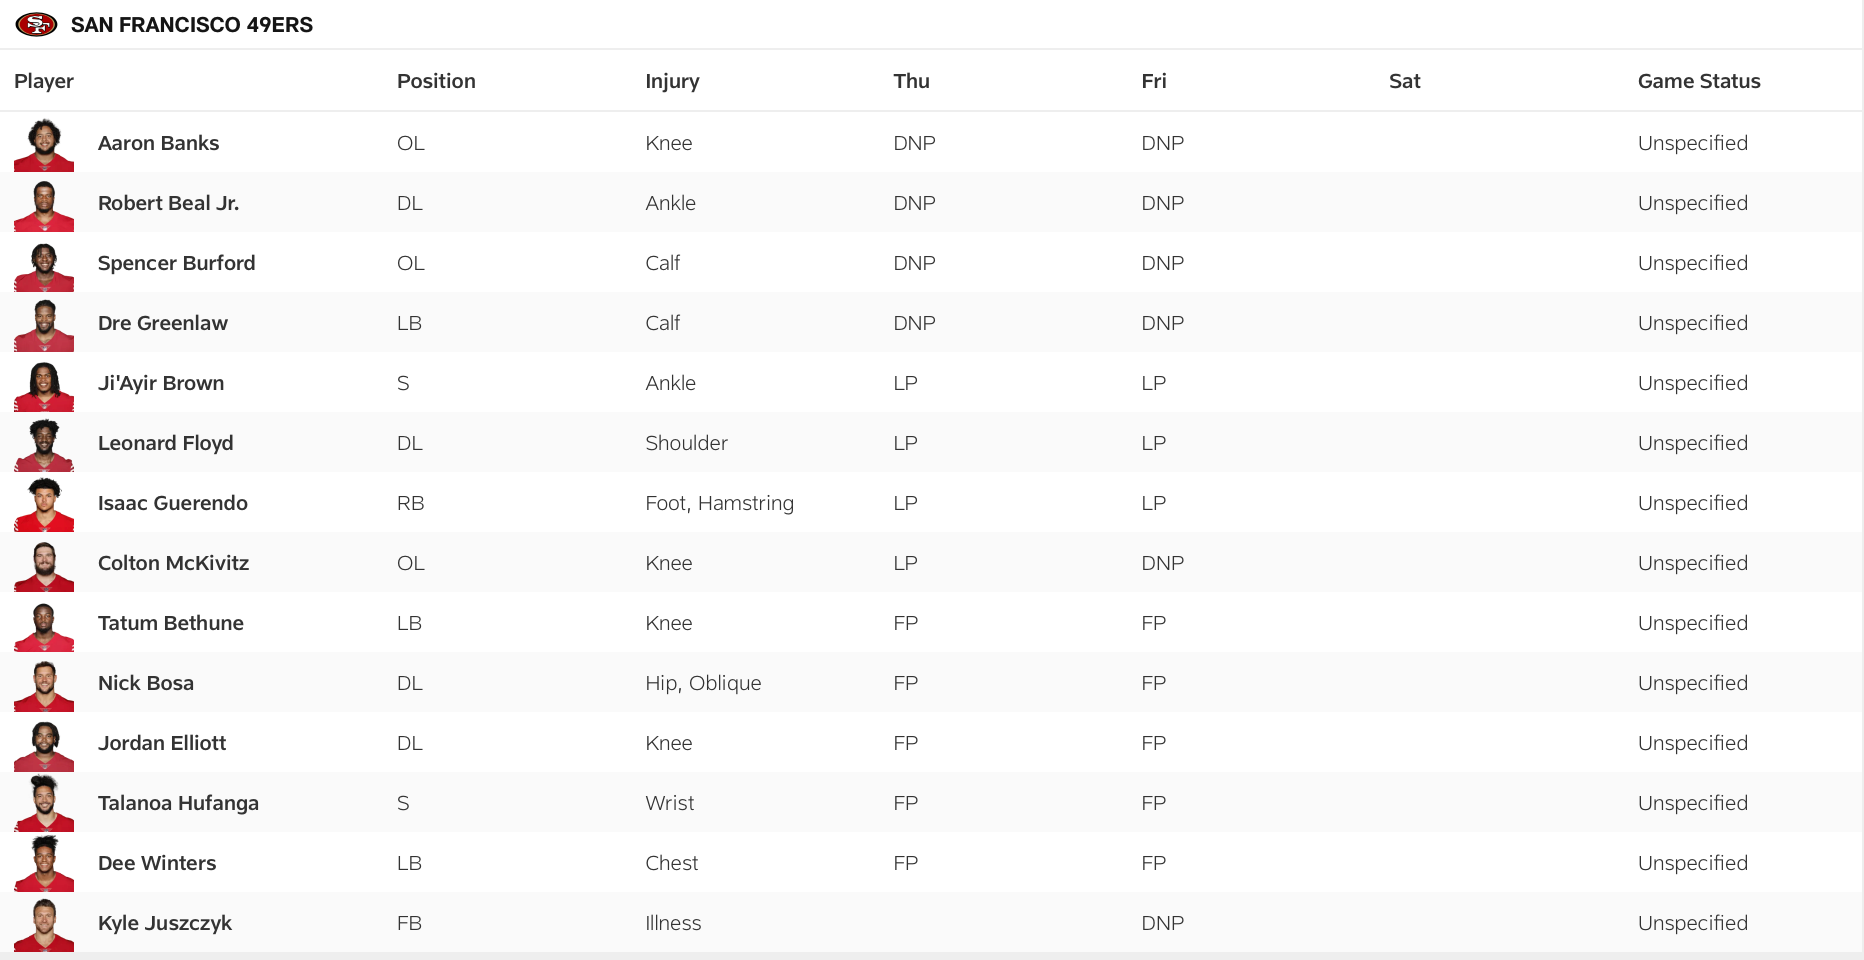Screen dimensions: 1864x960
Task: Open Aaron Banks player headshot
Action: click(x=43, y=142)
